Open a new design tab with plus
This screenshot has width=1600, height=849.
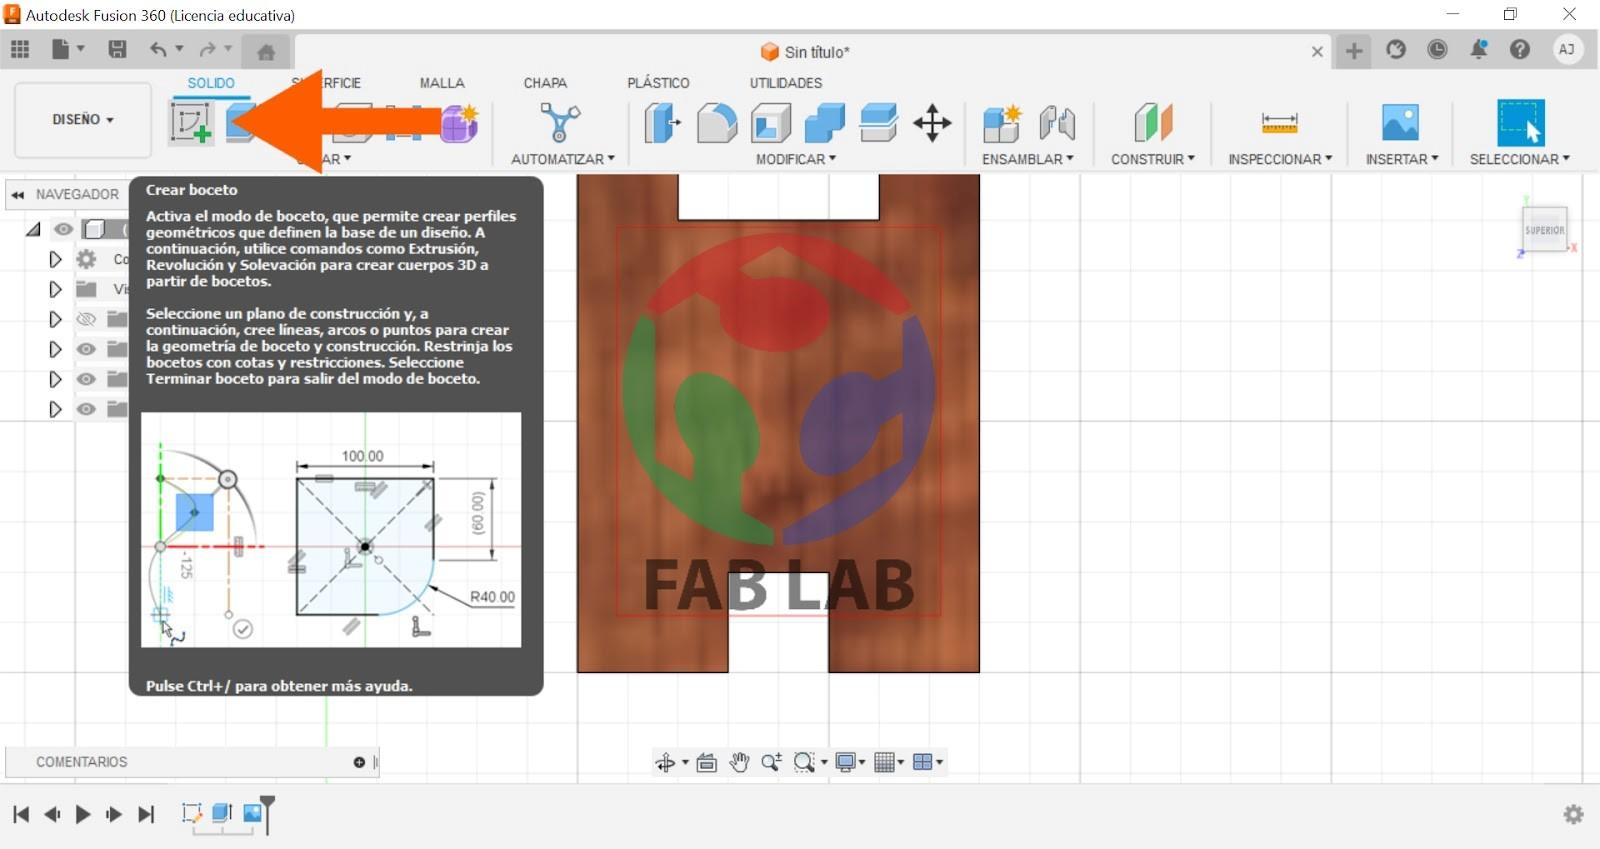[x=1354, y=51]
